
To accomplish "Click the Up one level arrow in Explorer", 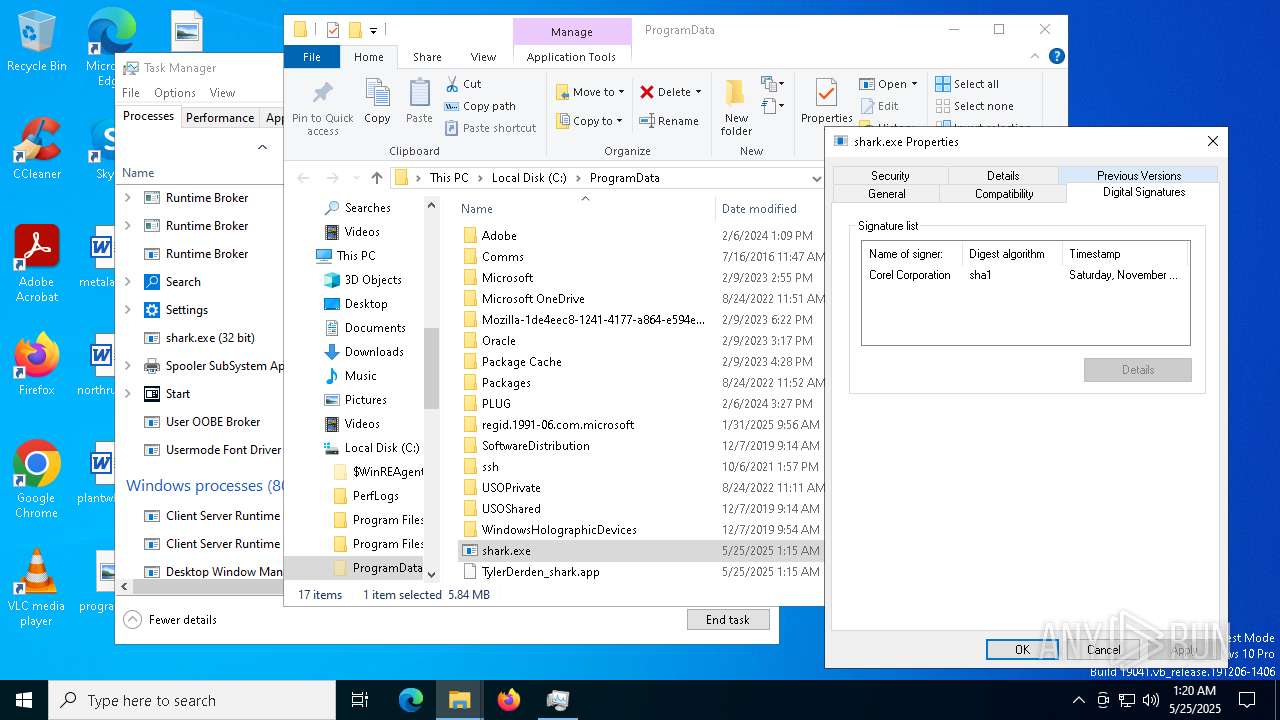I will pos(376,178).
